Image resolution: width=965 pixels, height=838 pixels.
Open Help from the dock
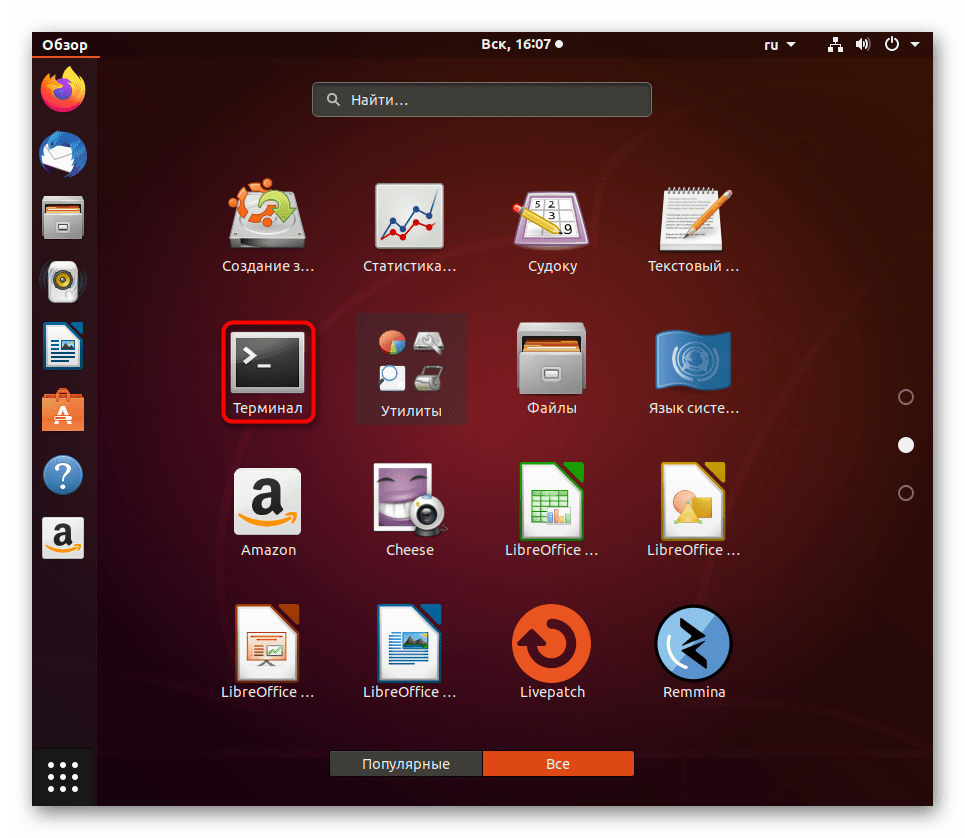(63, 475)
